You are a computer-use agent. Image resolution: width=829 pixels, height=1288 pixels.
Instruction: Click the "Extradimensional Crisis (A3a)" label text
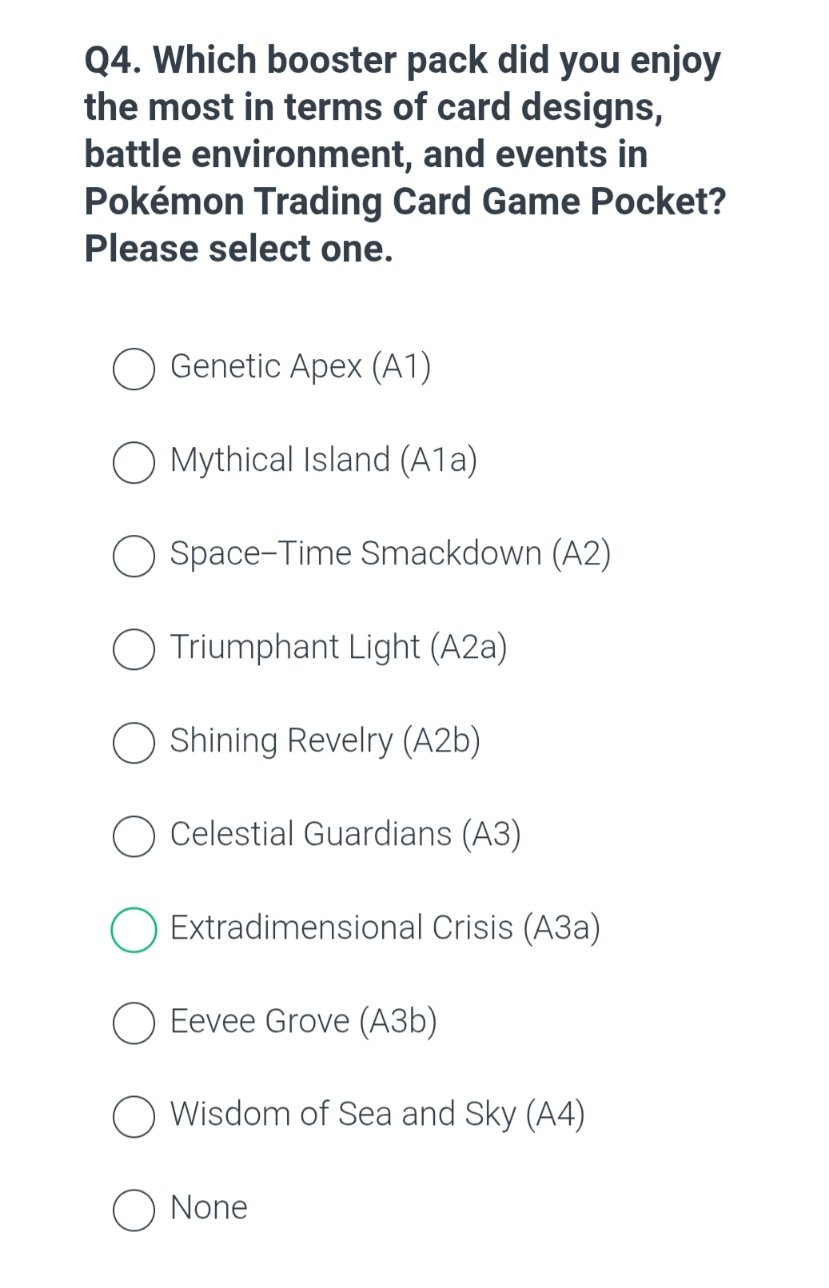[385, 928]
